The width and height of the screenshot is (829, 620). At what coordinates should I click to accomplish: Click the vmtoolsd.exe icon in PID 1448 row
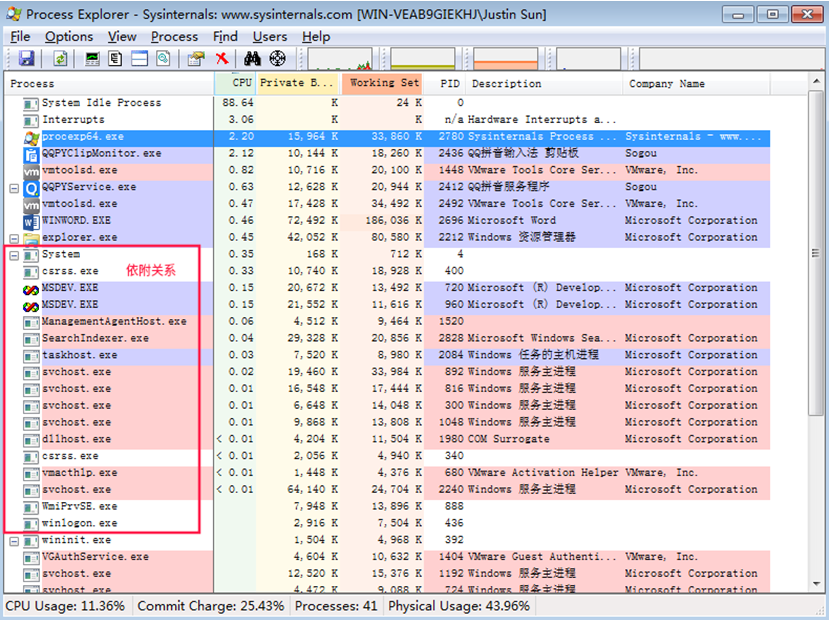pyautogui.click(x=31, y=171)
